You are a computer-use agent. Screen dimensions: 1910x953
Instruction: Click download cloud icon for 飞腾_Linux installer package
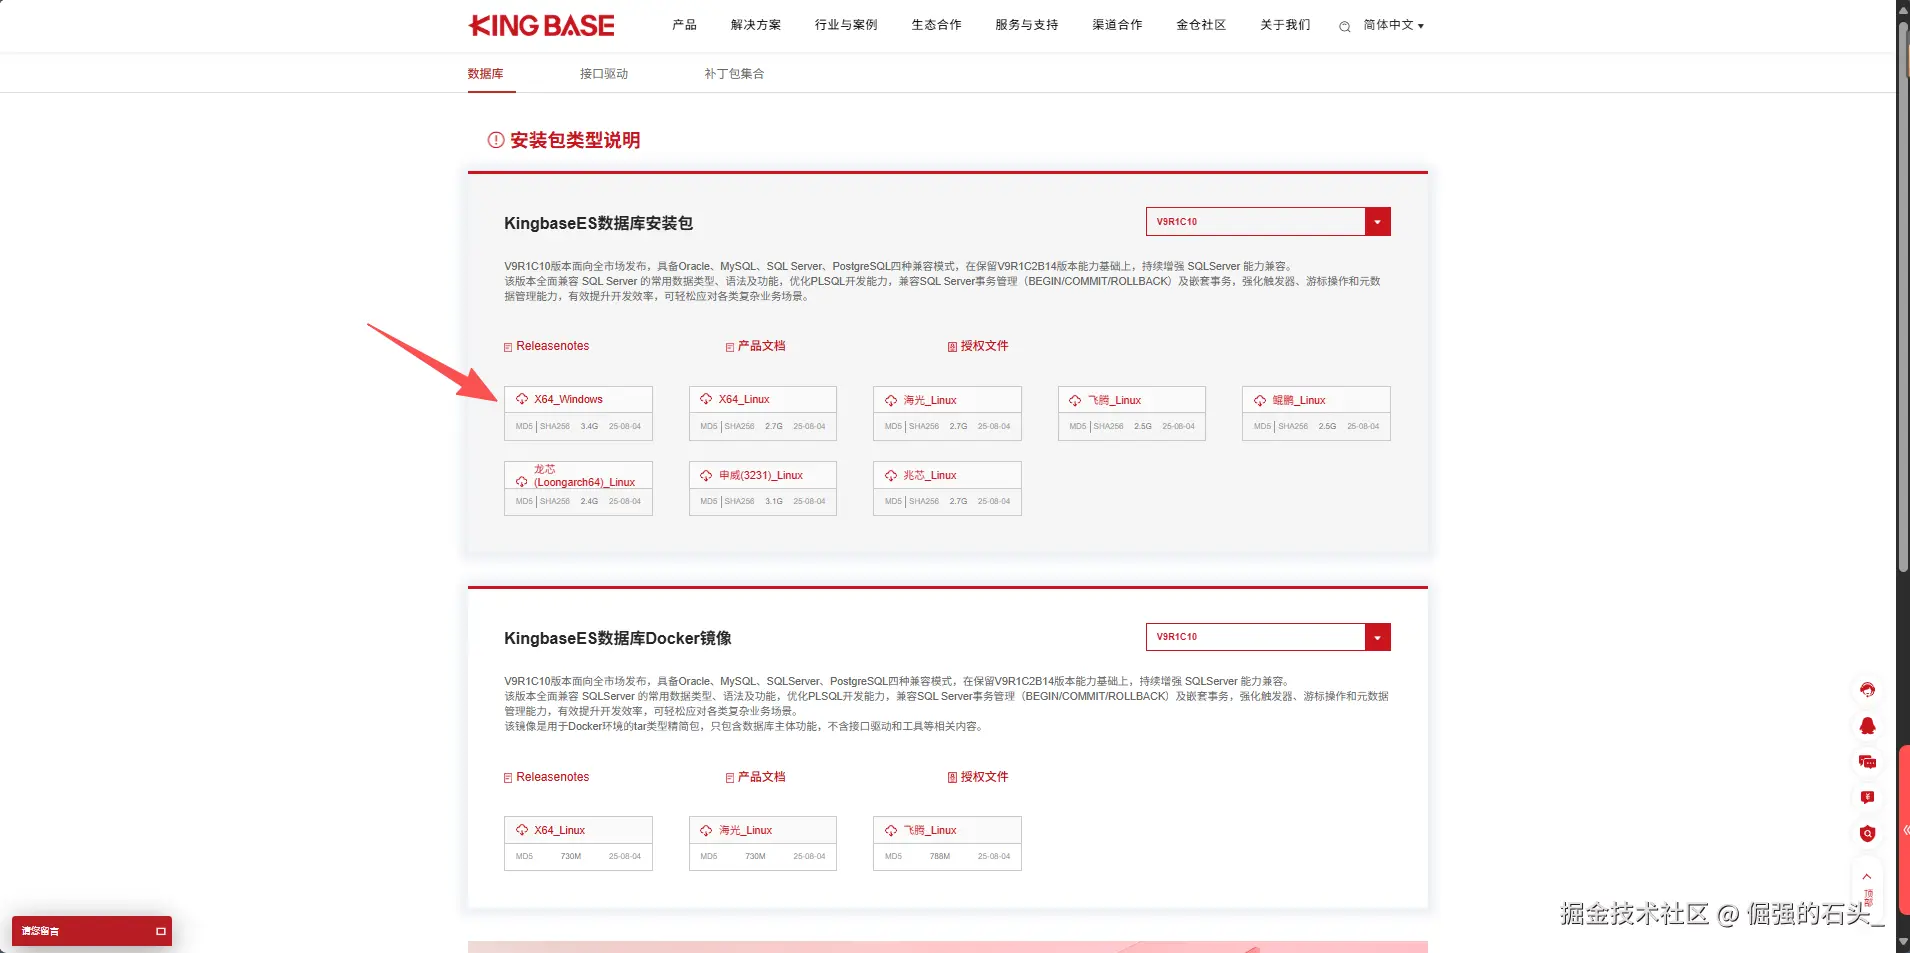(x=1075, y=400)
